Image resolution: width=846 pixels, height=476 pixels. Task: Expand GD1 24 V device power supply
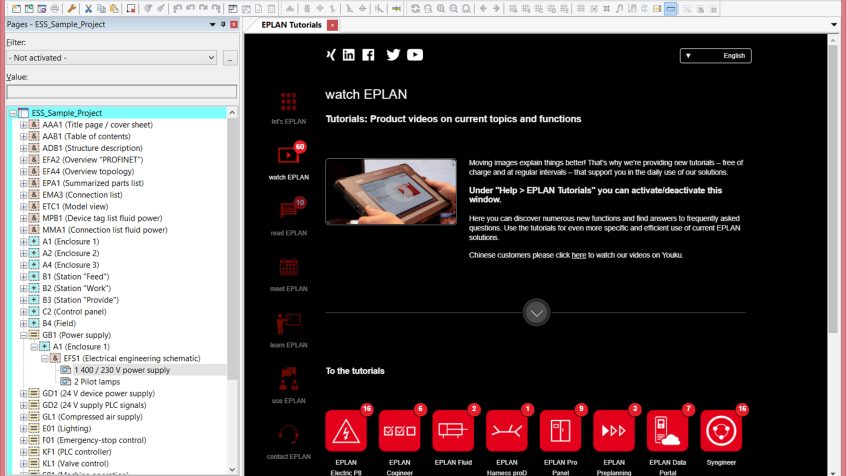[23, 393]
